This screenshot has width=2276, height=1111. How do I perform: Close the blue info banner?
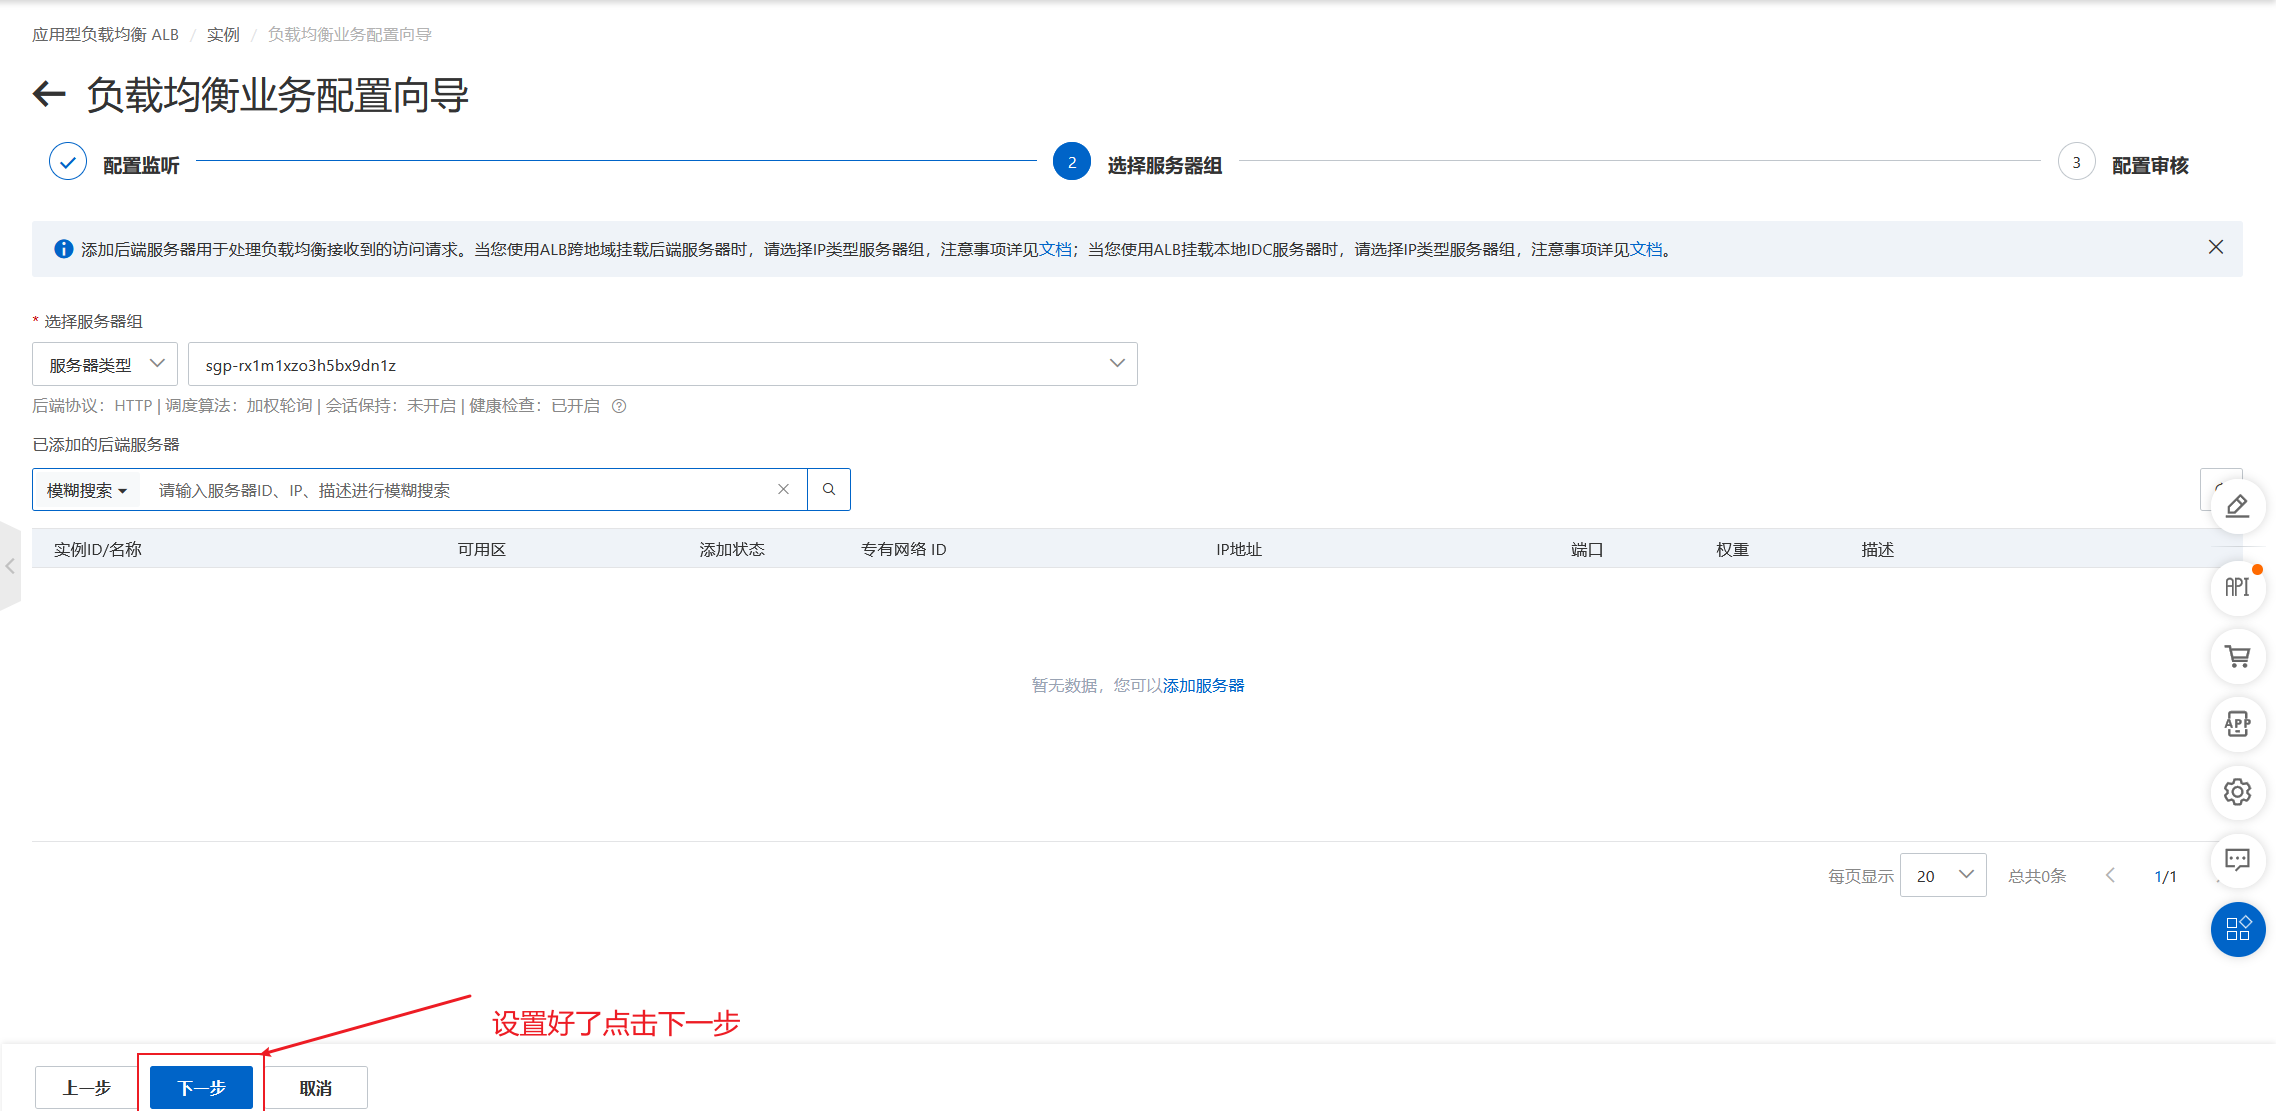pos(2215,247)
